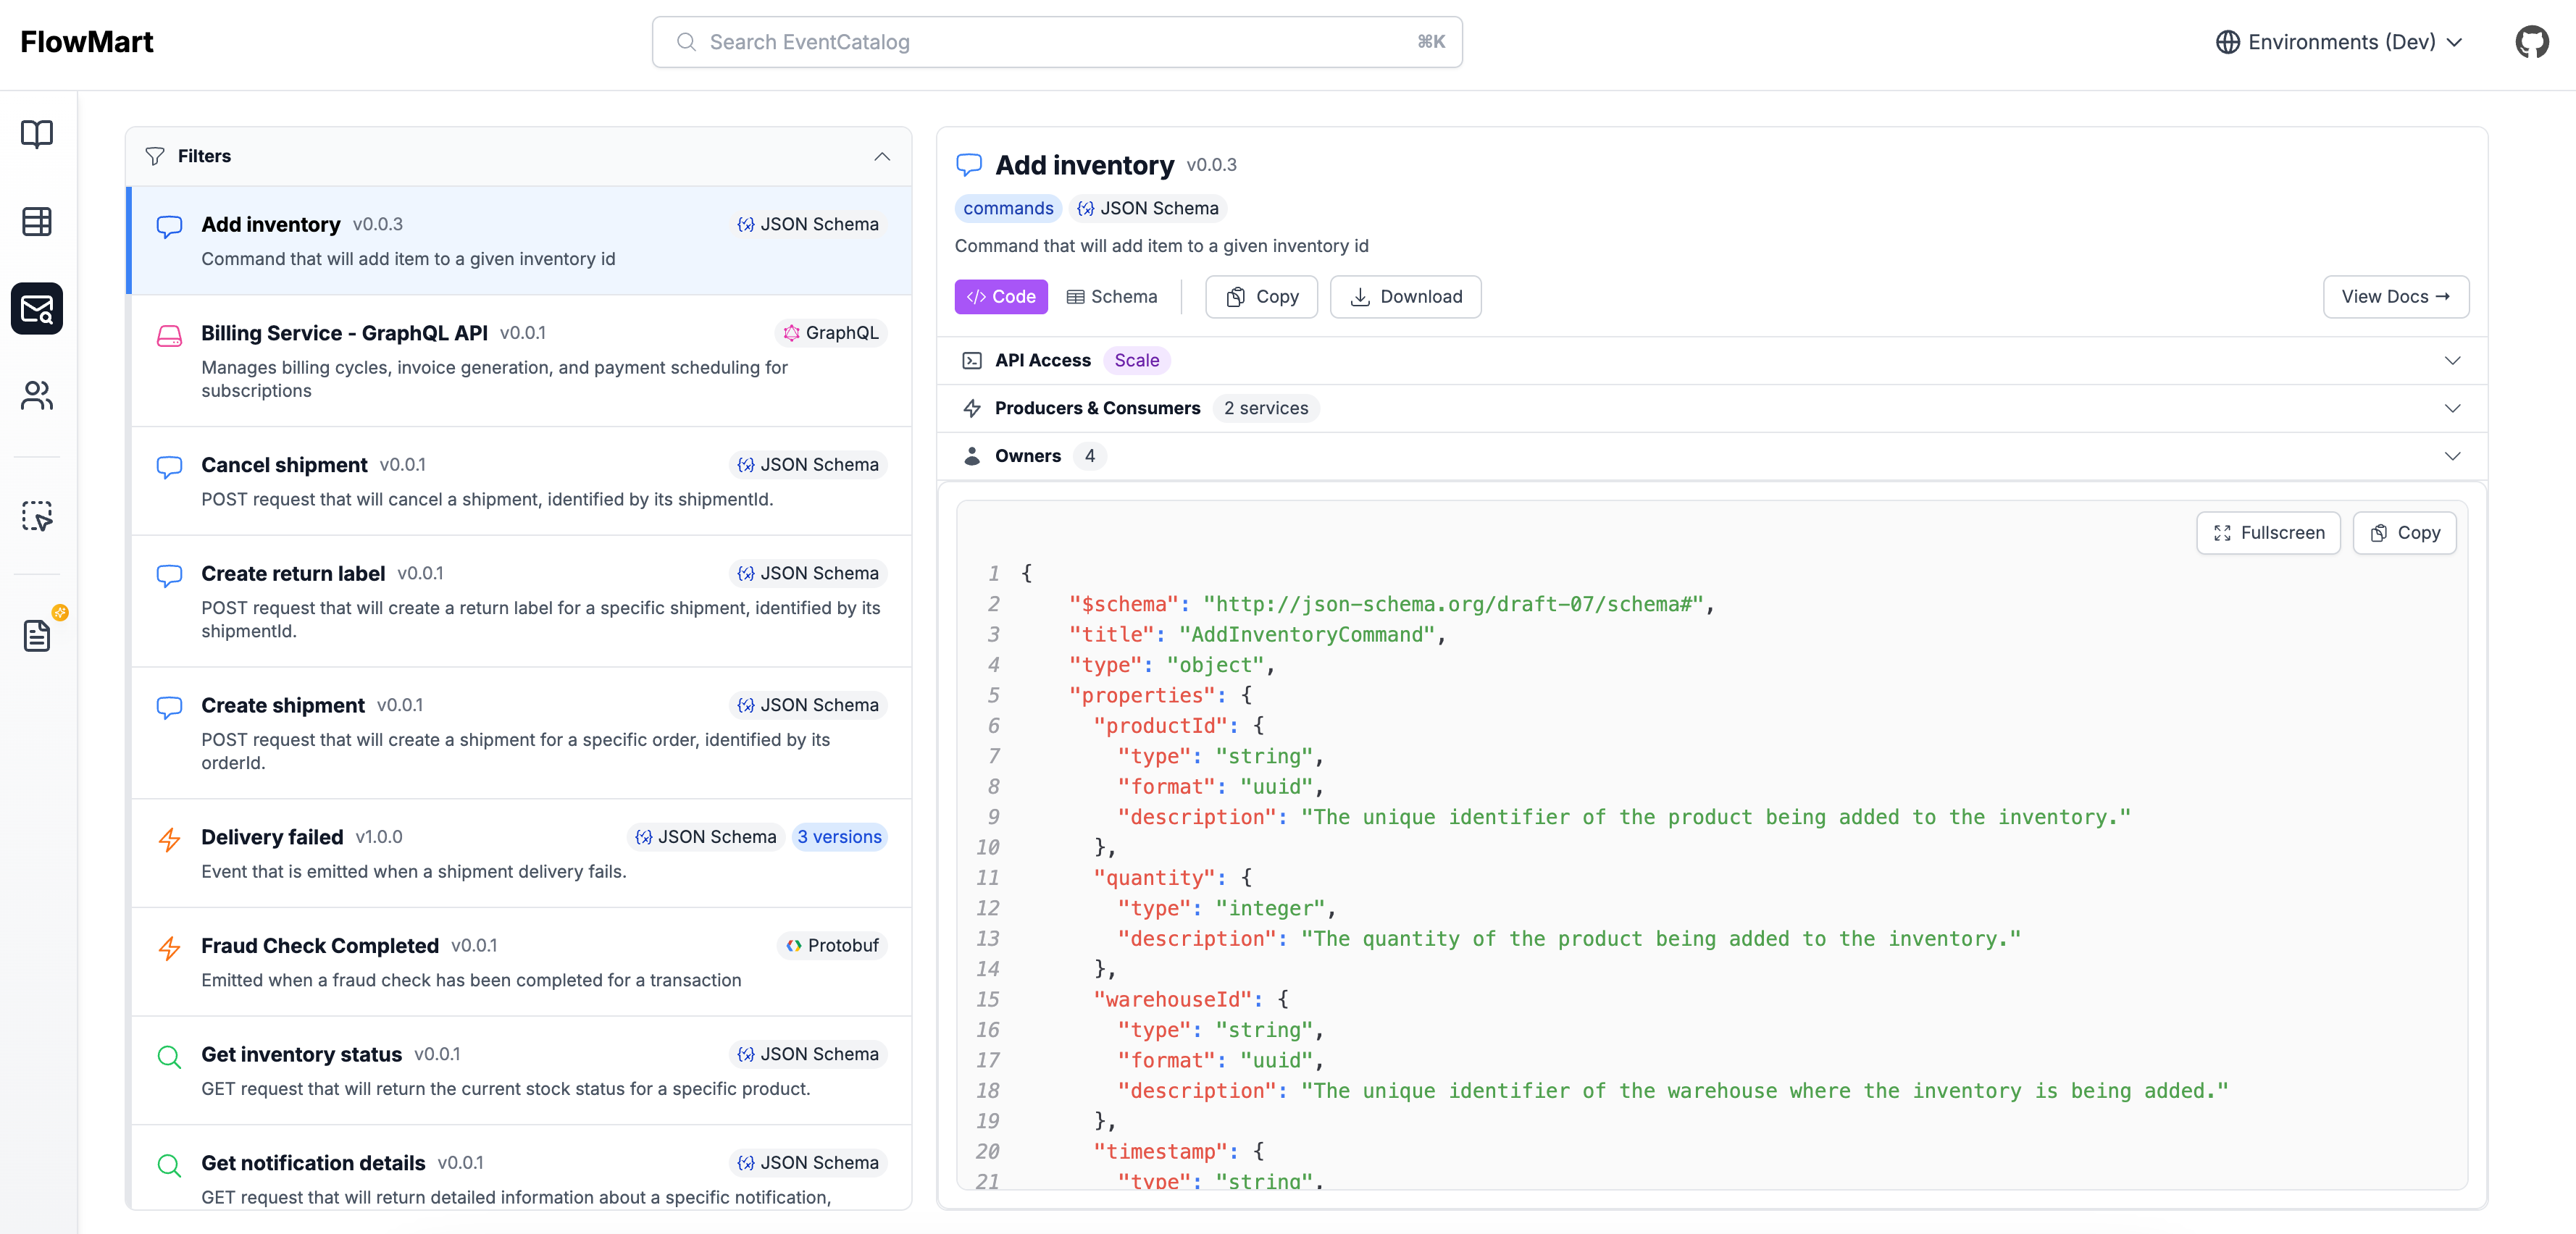
Task: Click the "AddInventoryCommand" title value in code
Action: [x=1307, y=634]
